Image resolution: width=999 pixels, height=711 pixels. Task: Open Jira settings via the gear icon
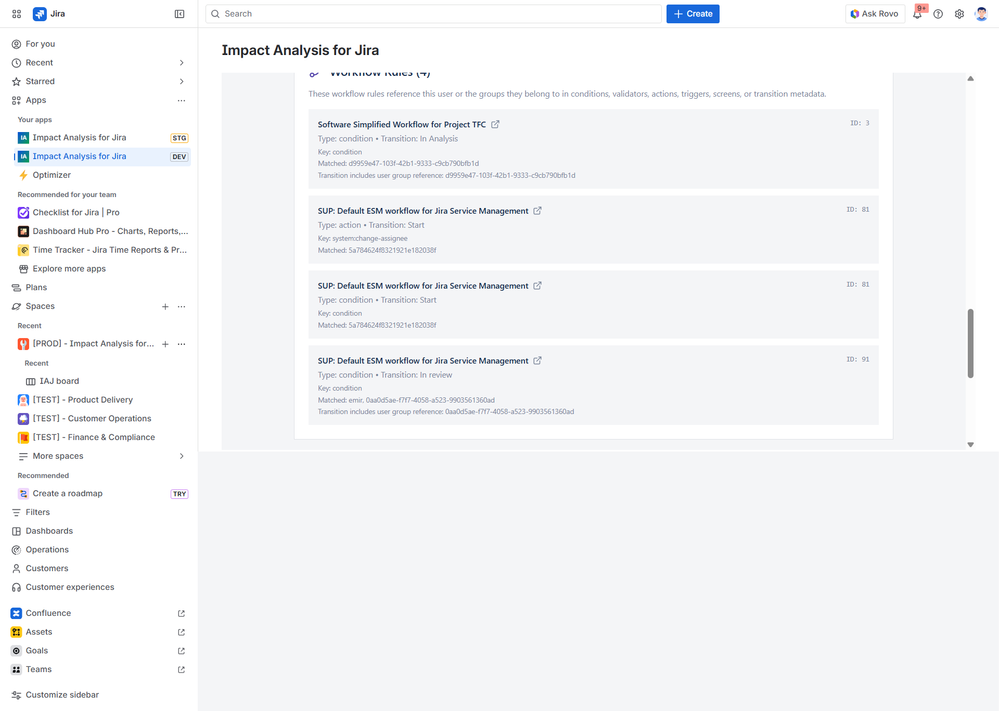point(958,13)
